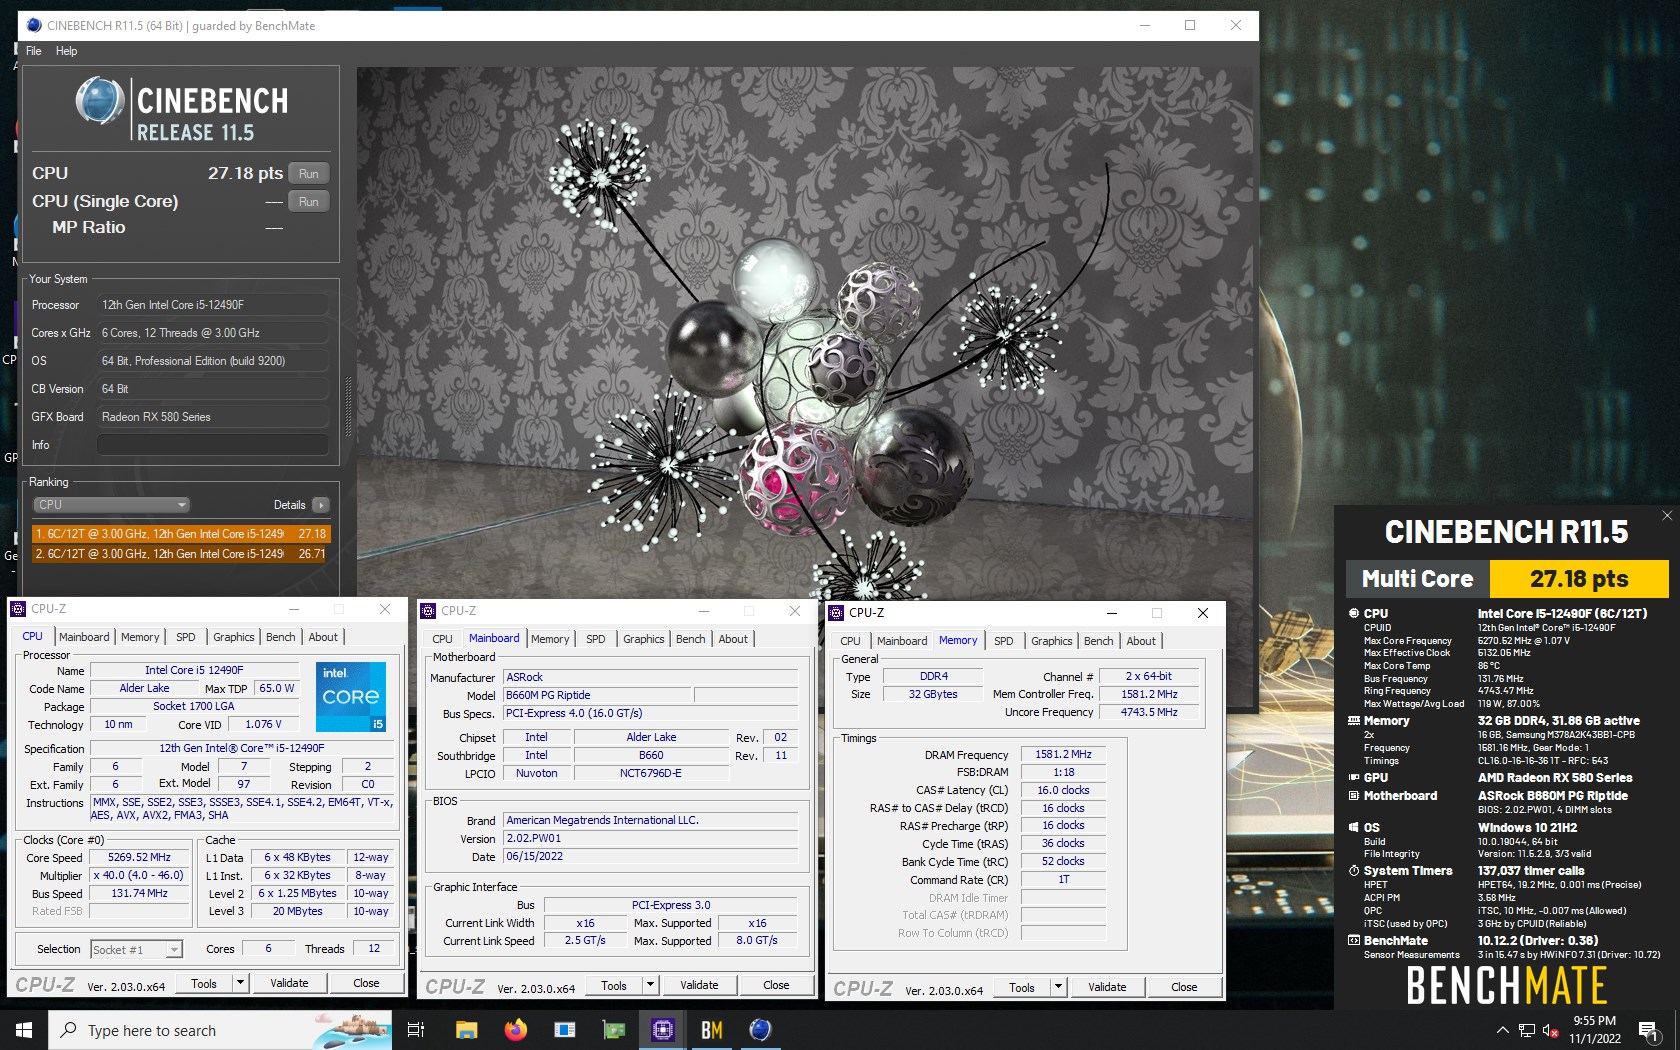
Task: Switch to CPU-Z via purple taskbar icon
Action: tap(662, 1030)
